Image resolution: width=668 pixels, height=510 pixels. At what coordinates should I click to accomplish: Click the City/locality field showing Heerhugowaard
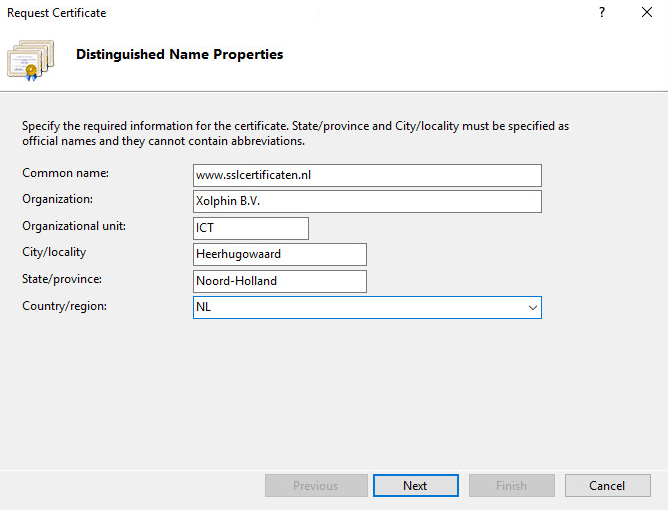coord(279,255)
